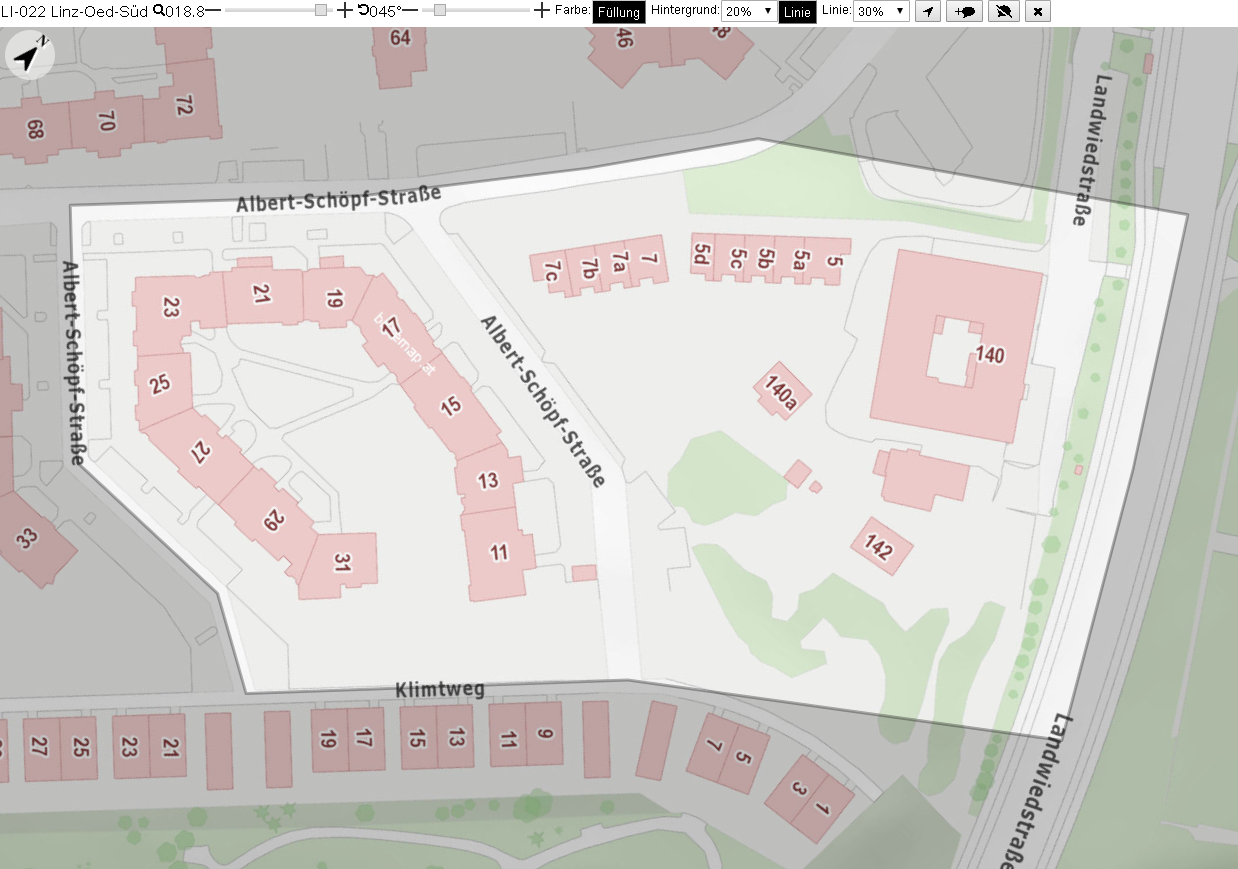The image size is (1238, 869).
Task: Click the rotation minus sign
Action: click(x=410, y=11)
